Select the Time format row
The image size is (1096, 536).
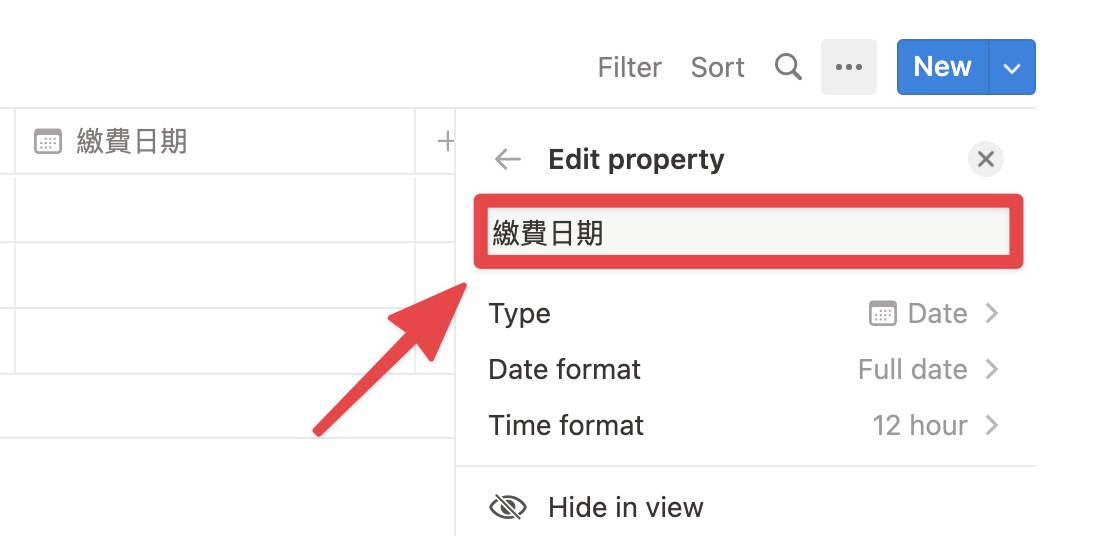click(745, 426)
